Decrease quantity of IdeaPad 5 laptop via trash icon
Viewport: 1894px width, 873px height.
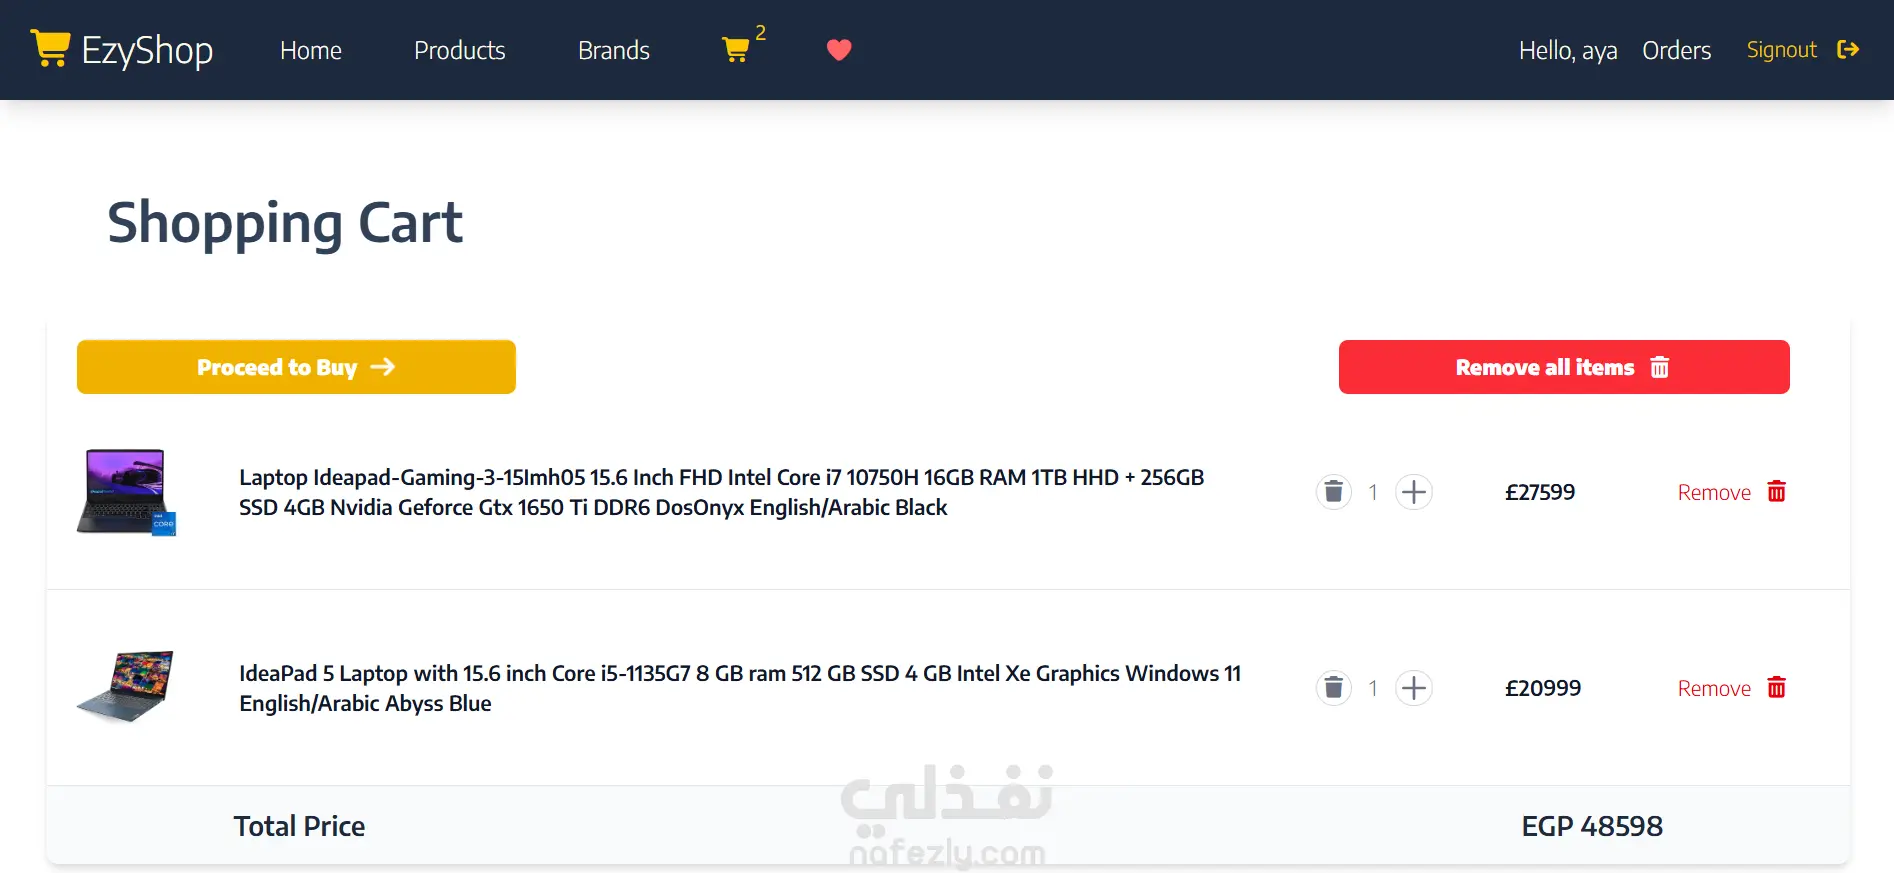point(1333,688)
